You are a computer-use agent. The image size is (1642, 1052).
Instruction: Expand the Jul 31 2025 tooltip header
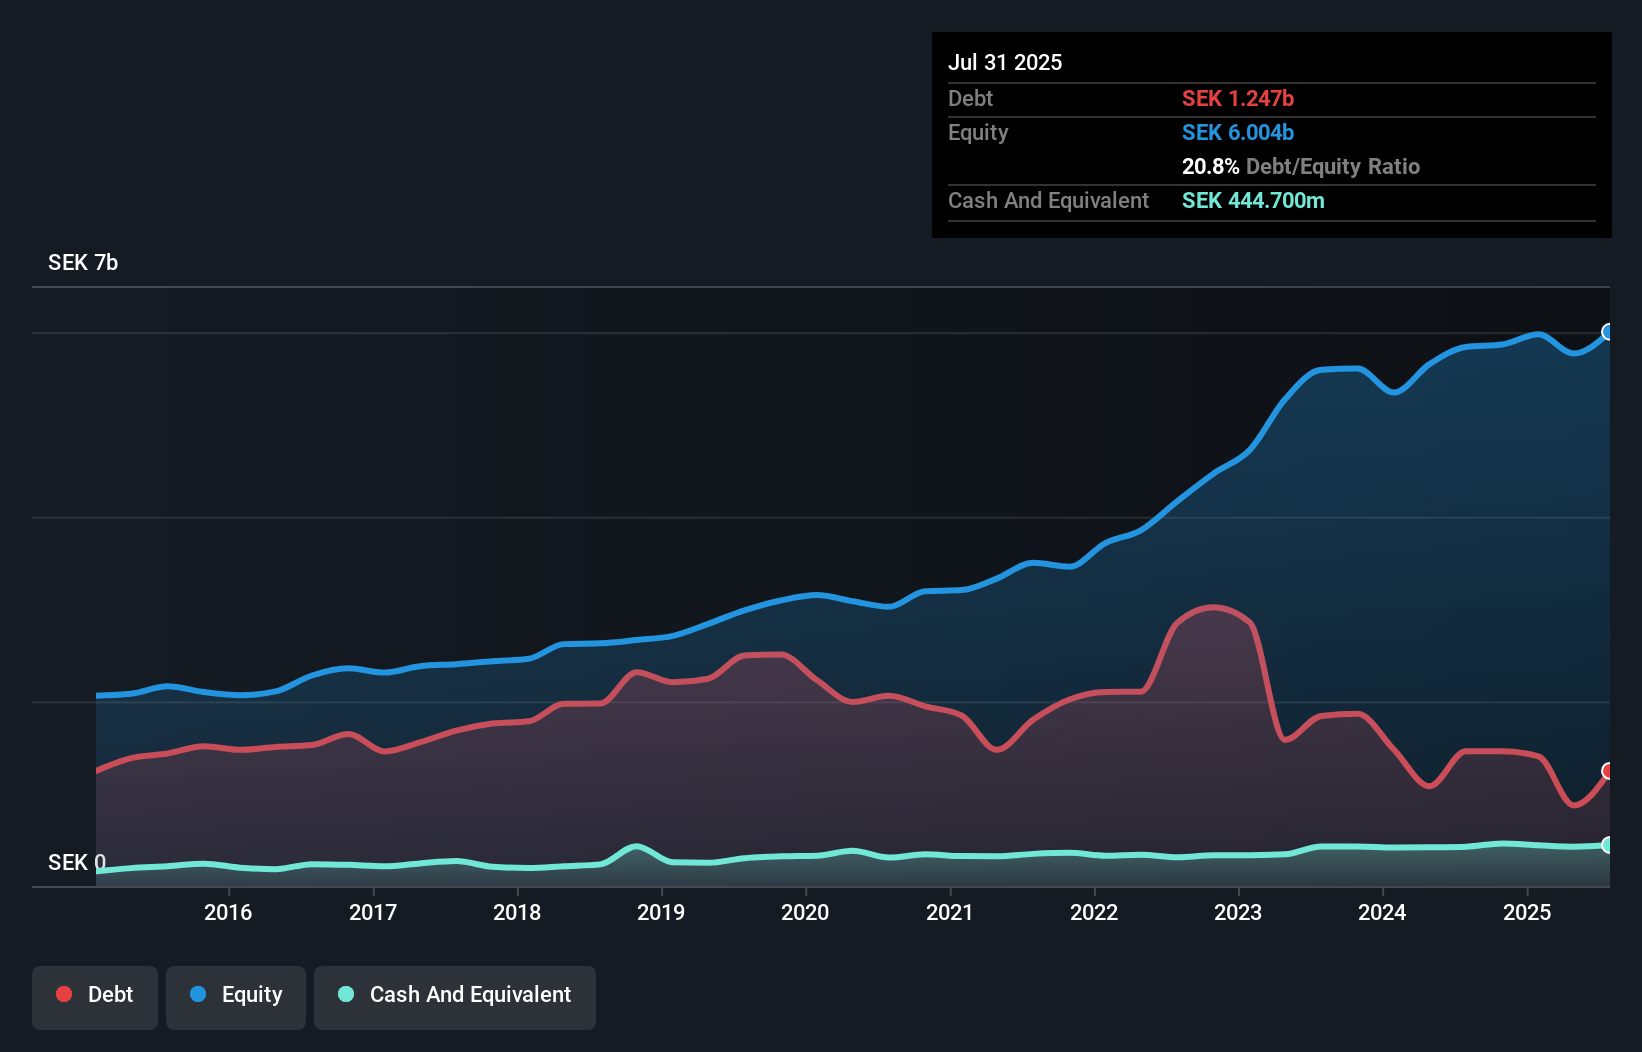pyautogui.click(x=1005, y=62)
